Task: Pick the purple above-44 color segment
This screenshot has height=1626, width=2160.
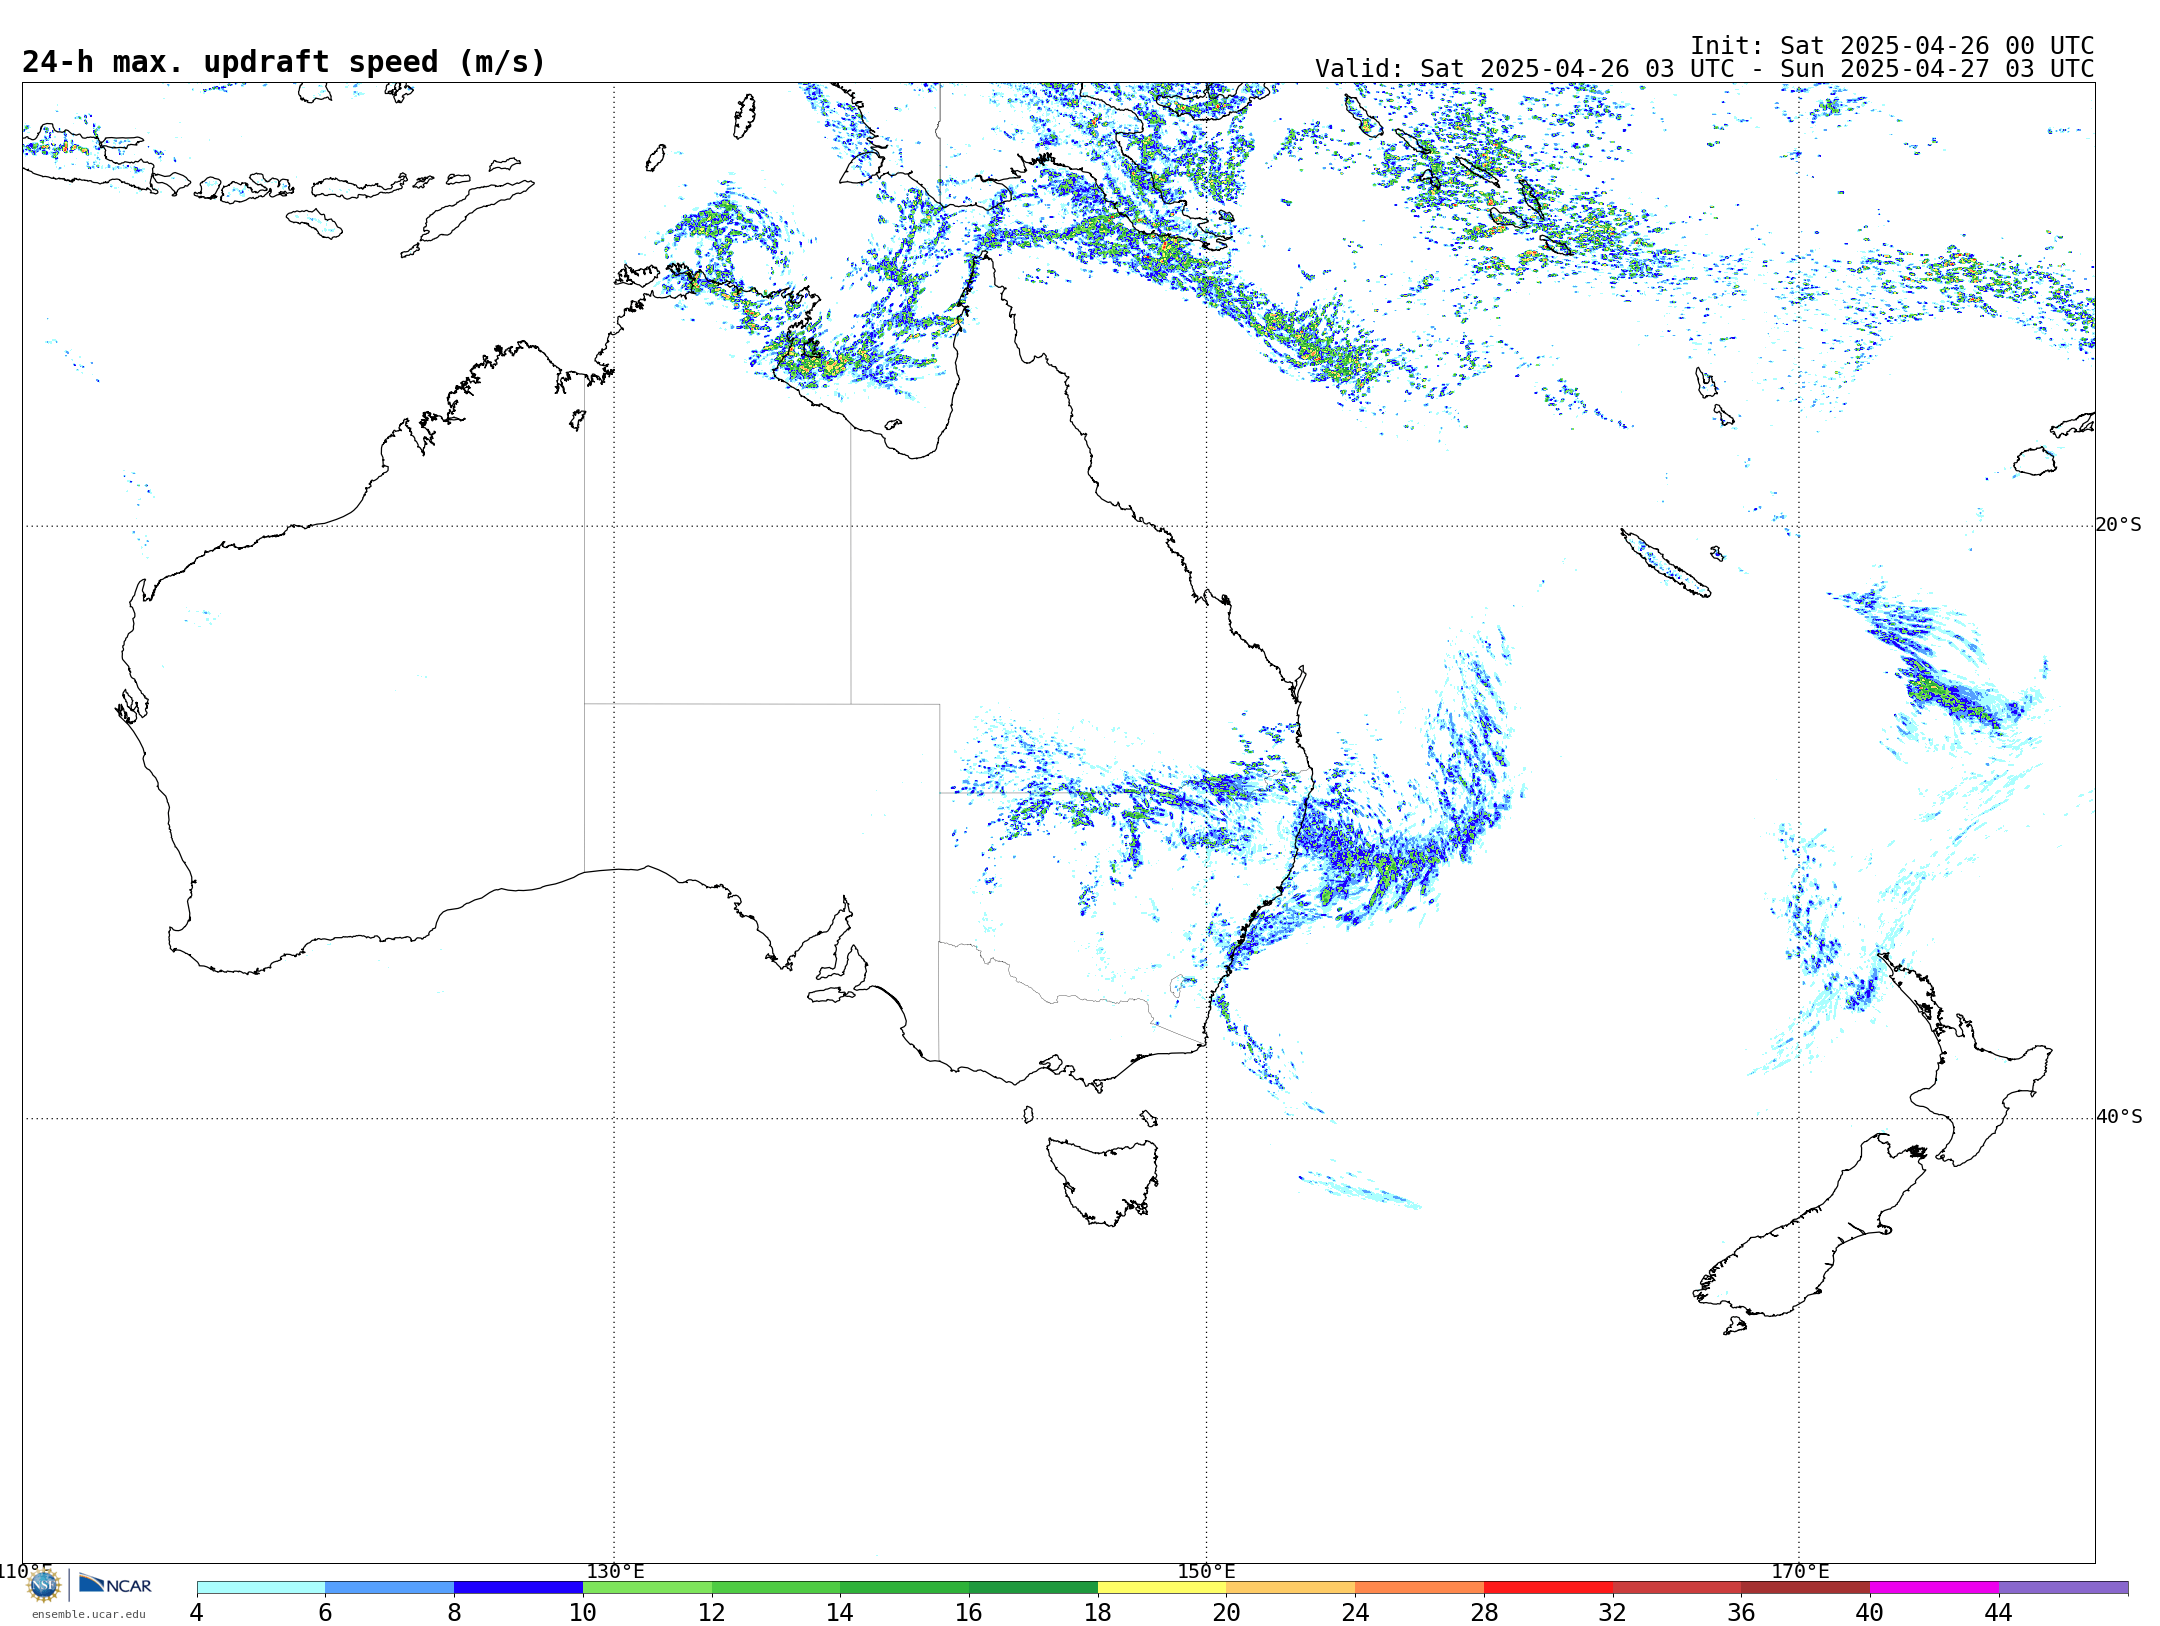Action: pyautogui.click(x=2063, y=1588)
